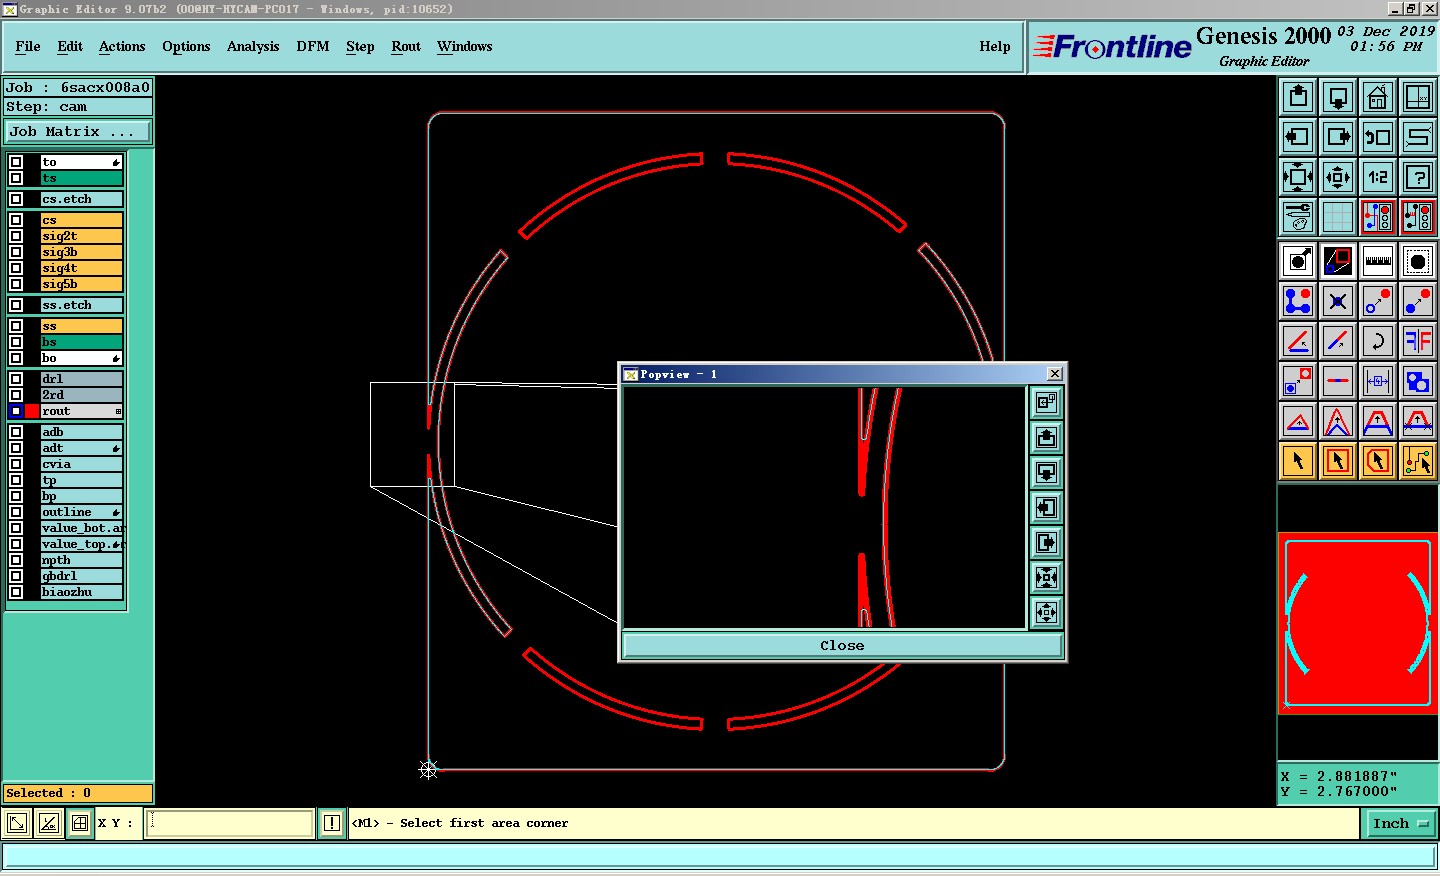Toggle the checkbox for layer ss.etch

point(16,305)
